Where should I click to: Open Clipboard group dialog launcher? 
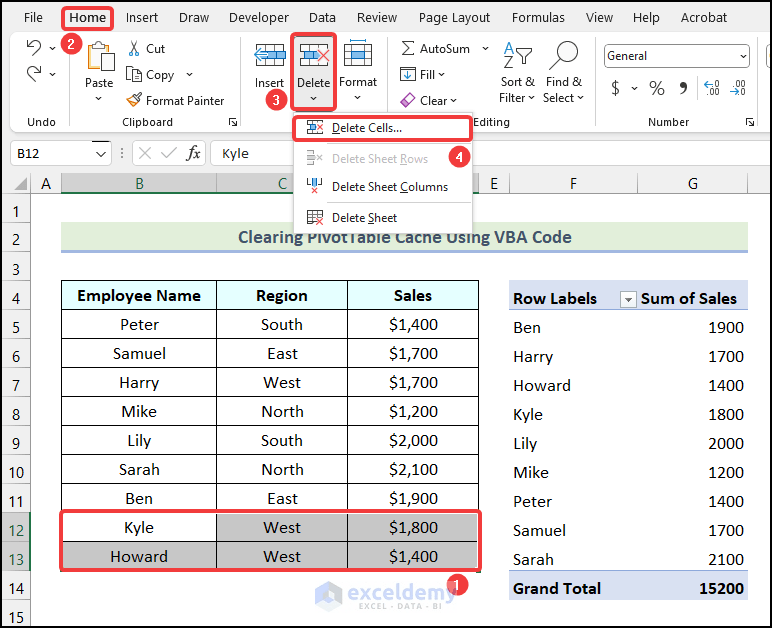coord(233,122)
